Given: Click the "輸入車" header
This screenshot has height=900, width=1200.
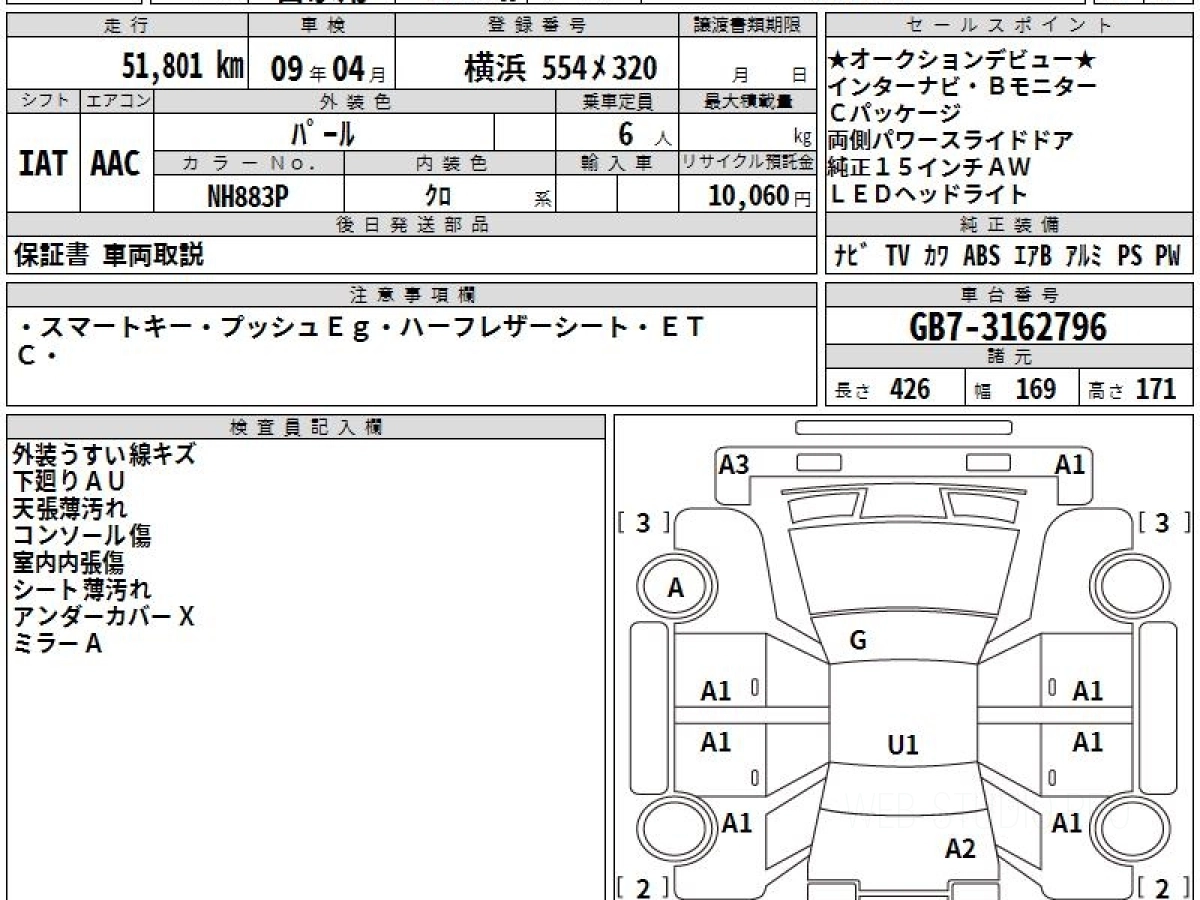Looking at the screenshot, I should click(617, 163).
